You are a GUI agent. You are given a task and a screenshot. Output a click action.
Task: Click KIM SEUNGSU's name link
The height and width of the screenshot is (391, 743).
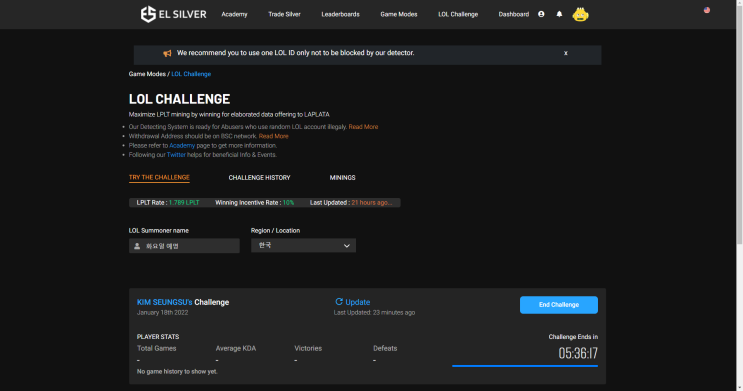click(x=165, y=302)
